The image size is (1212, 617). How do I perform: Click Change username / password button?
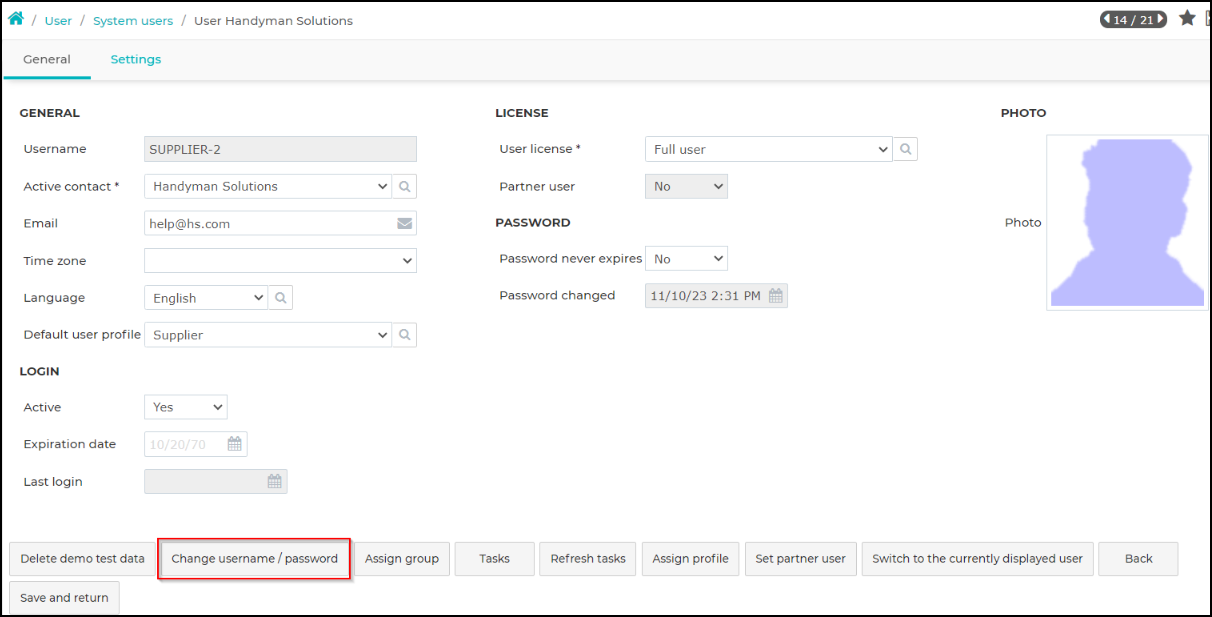(255, 559)
